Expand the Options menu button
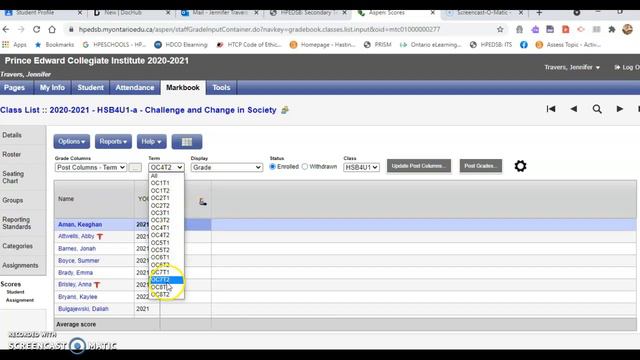Viewport: 640px width, 360px height. (71, 142)
